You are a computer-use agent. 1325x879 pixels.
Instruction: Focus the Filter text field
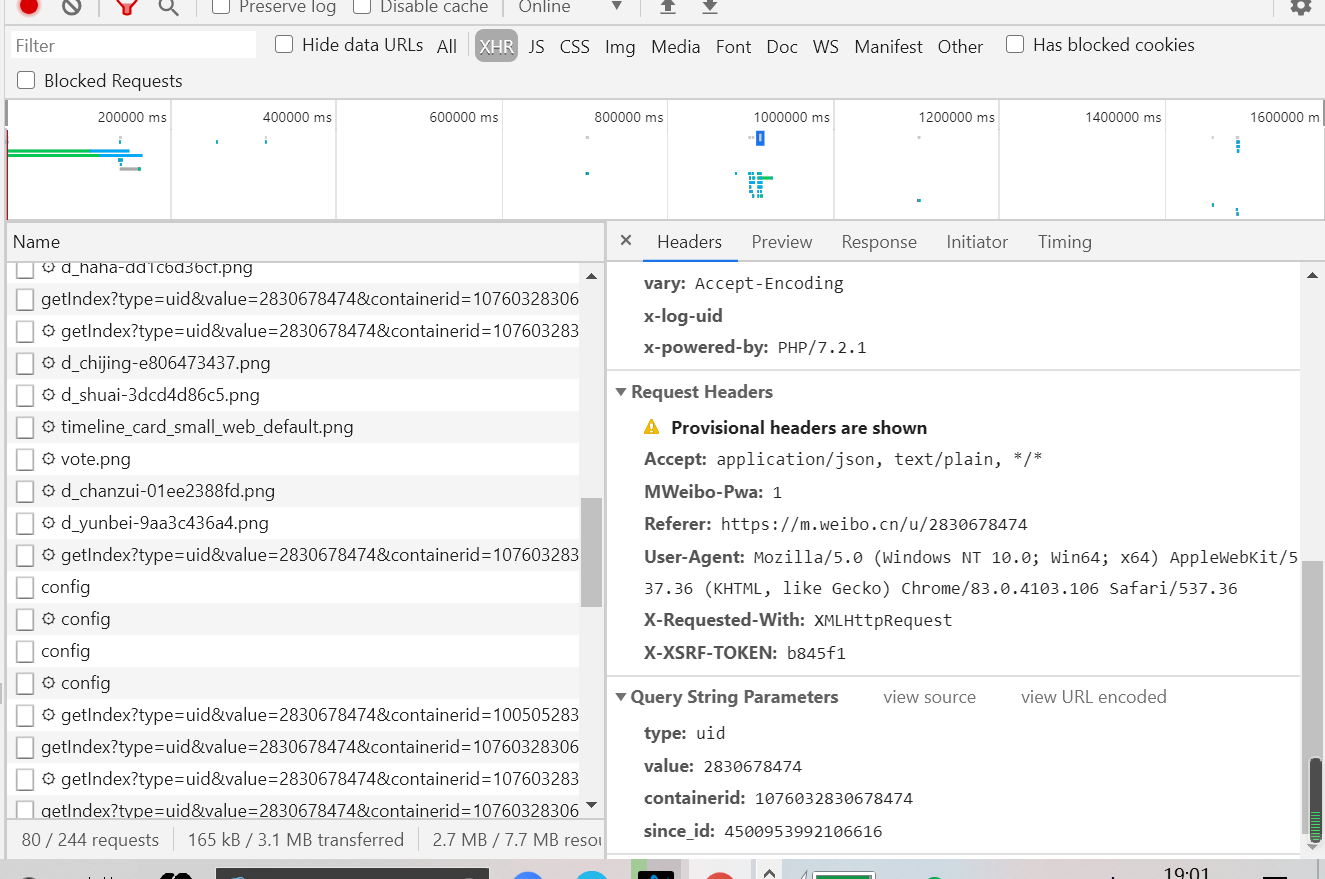tap(133, 45)
